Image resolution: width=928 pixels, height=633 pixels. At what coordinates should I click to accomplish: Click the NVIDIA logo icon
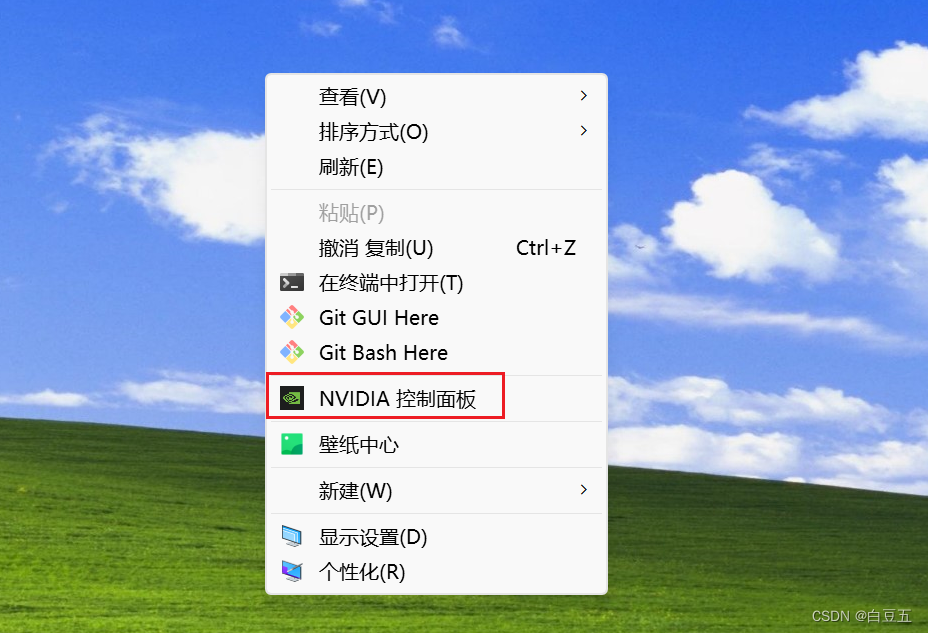point(292,398)
